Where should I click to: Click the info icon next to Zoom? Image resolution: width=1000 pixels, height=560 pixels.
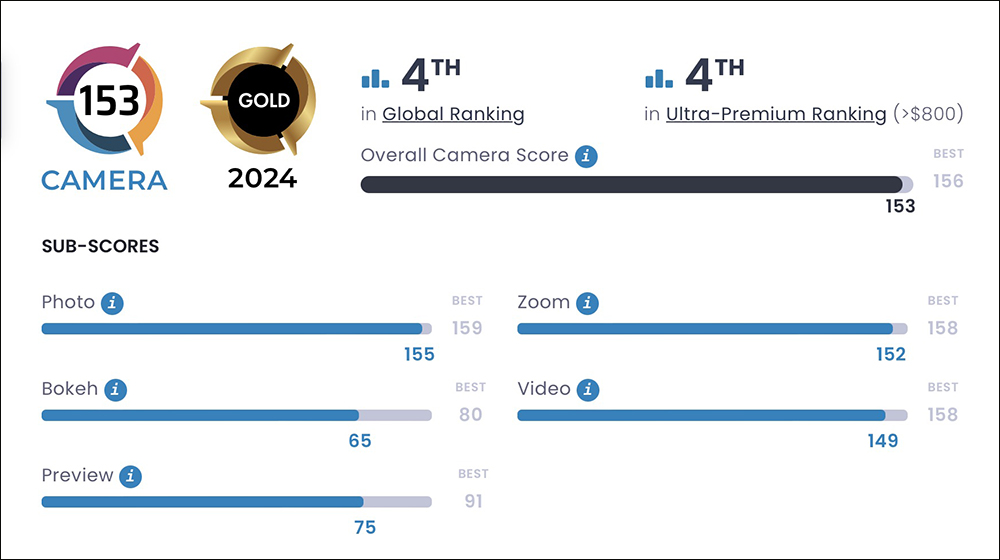(587, 303)
